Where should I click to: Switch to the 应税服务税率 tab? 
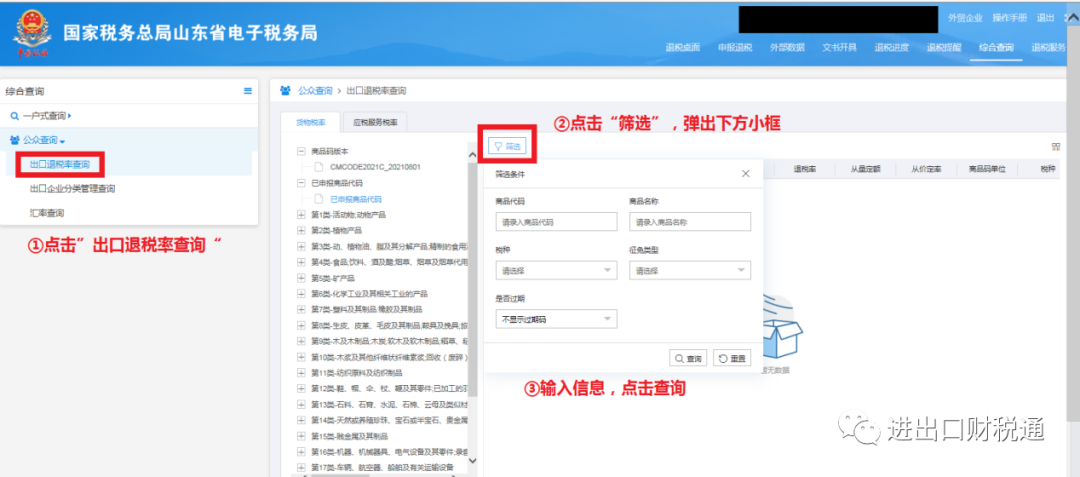[375, 123]
